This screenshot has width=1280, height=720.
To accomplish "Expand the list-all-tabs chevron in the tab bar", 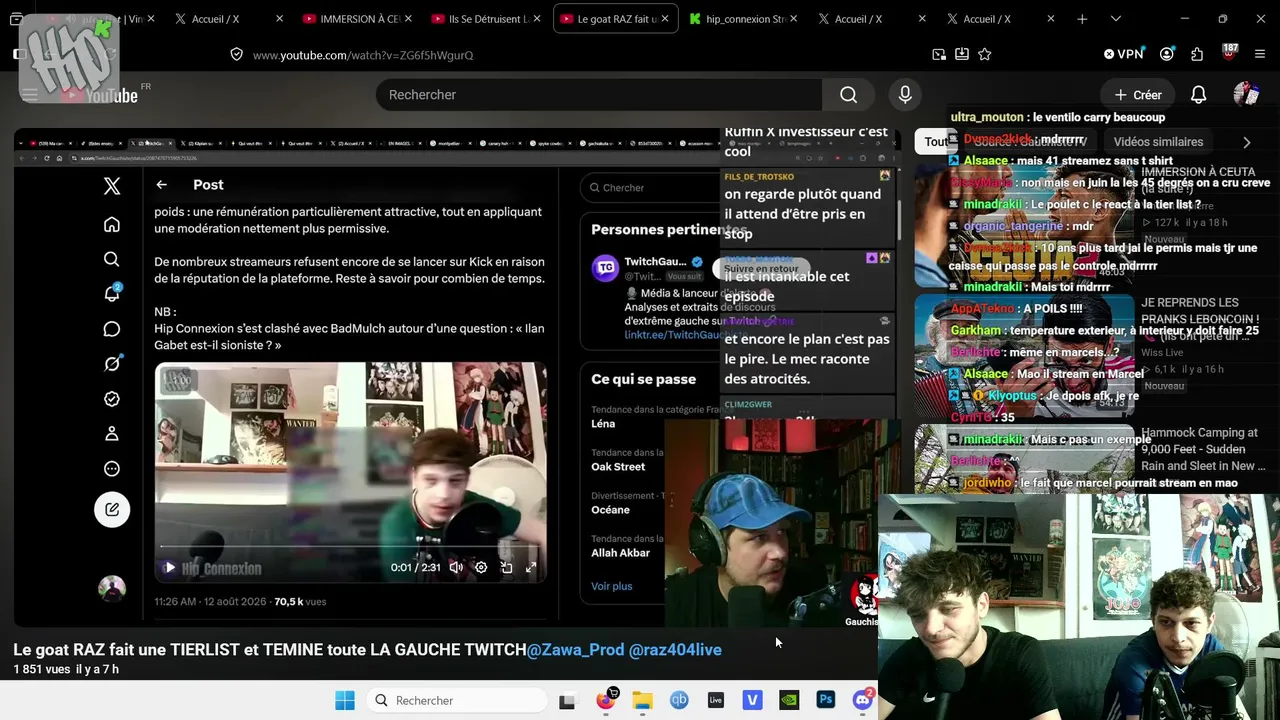I will pyautogui.click(x=1115, y=19).
